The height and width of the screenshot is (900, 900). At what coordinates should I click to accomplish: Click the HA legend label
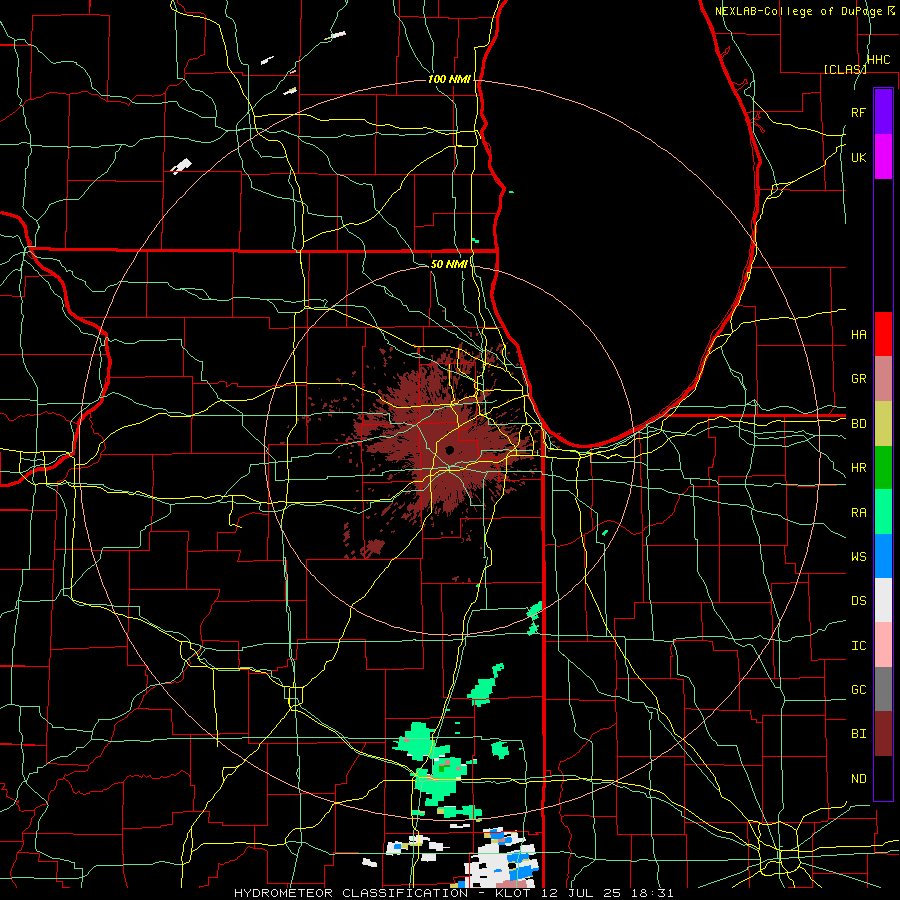[x=858, y=334]
